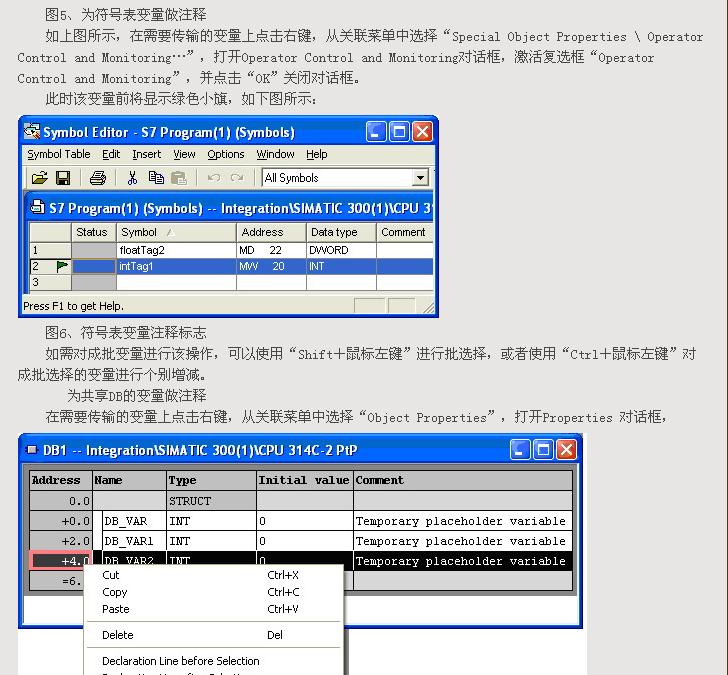Open the Window menu
Viewport: 728px width, 675px height.
coord(275,154)
